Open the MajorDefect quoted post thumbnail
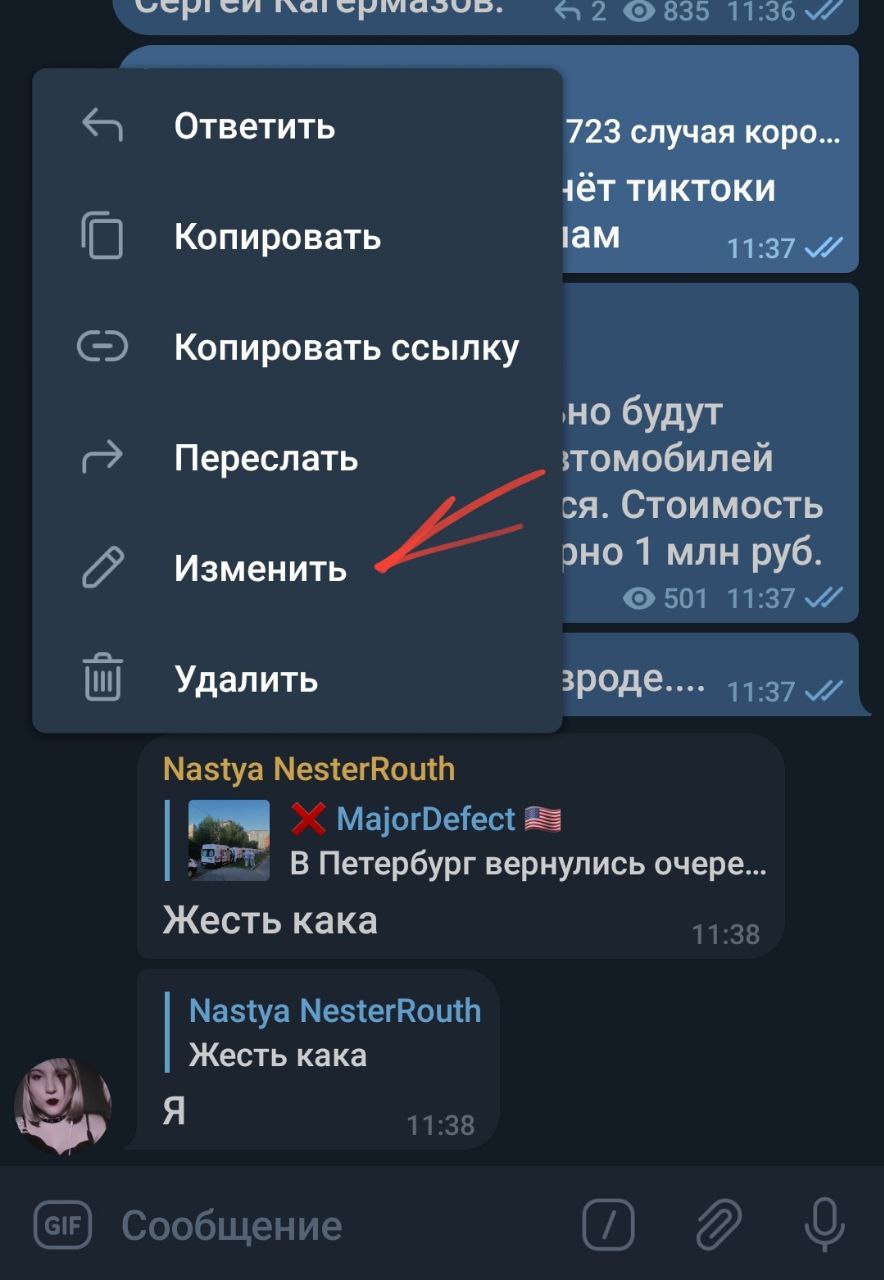 pos(229,840)
